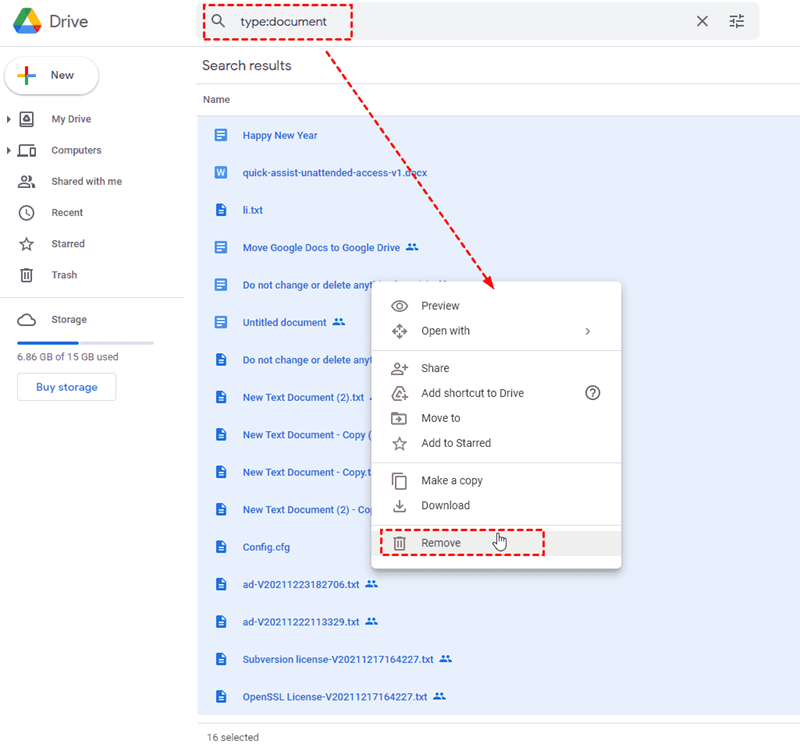Choose Remove from the context menu
Image resolution: width=800 pixels, height=744 pixels.
point(441,543)
